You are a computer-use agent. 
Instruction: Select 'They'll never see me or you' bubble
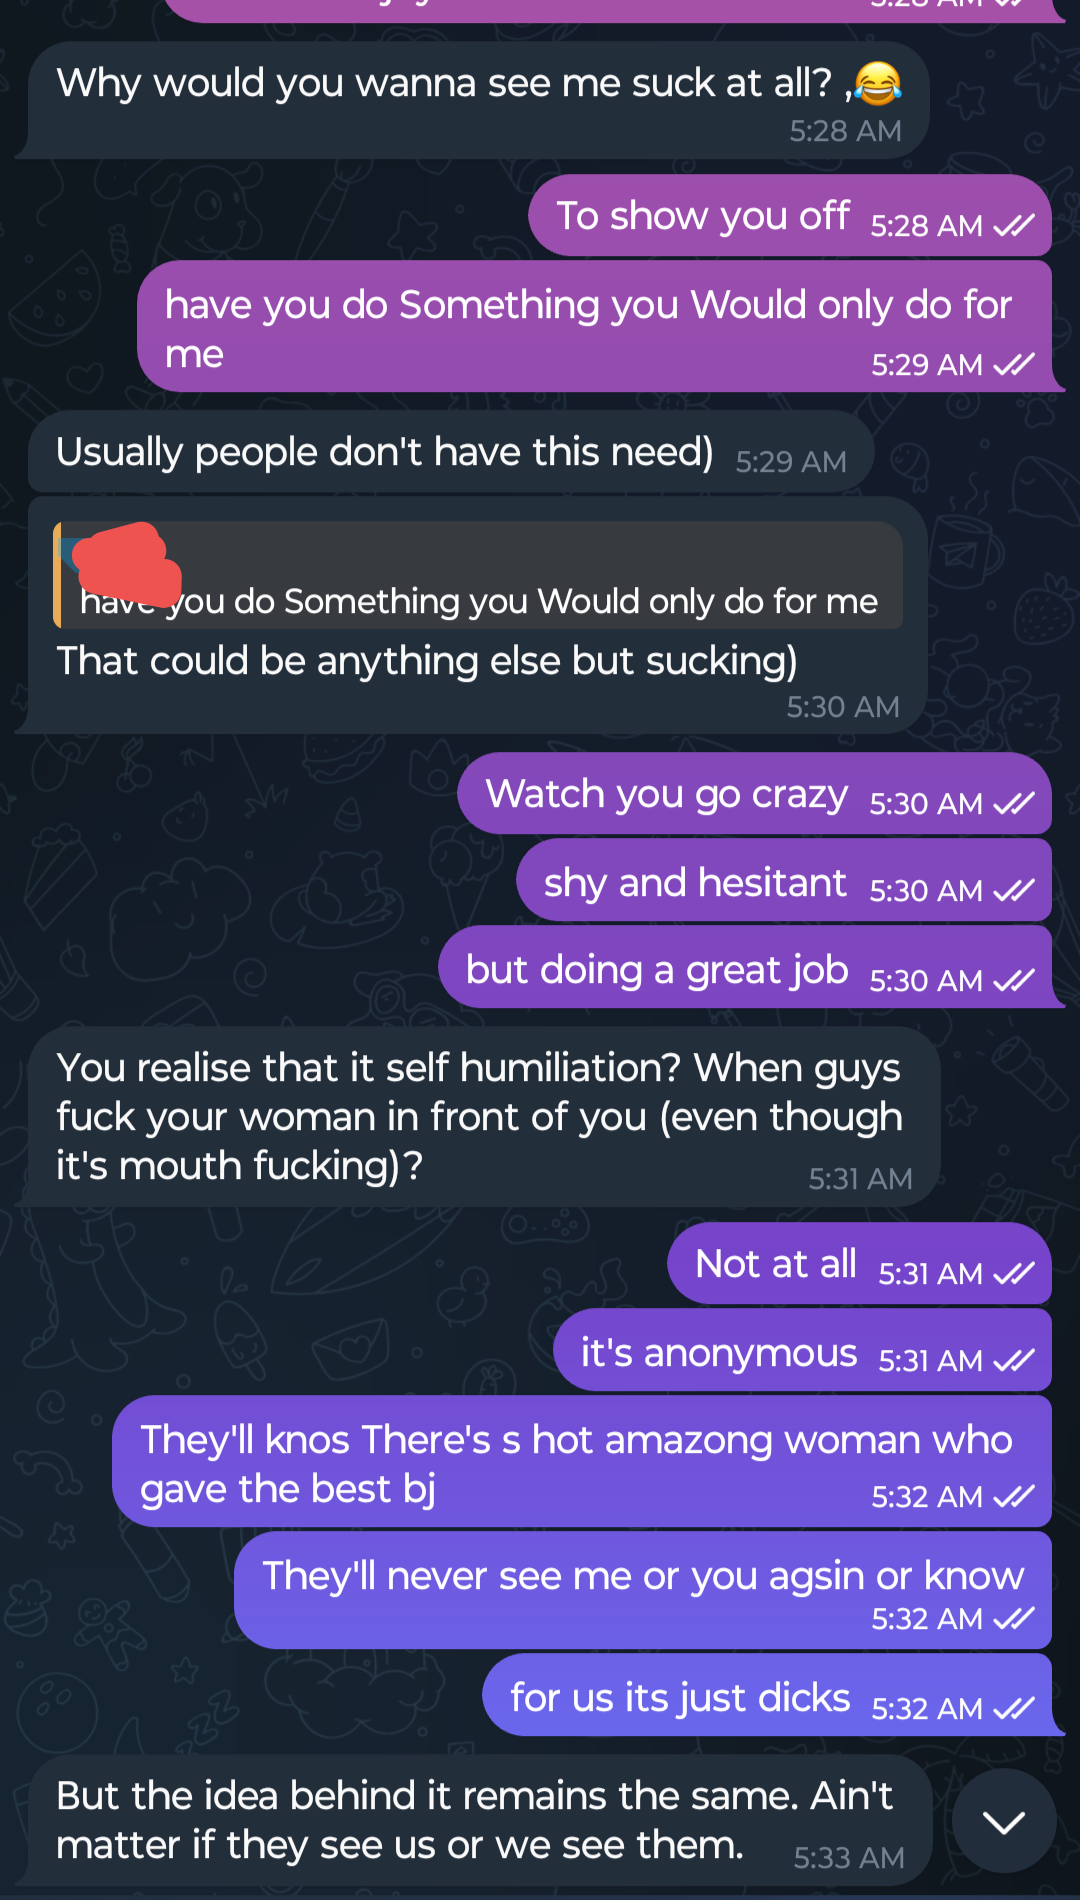click(x=643, y=1591)
